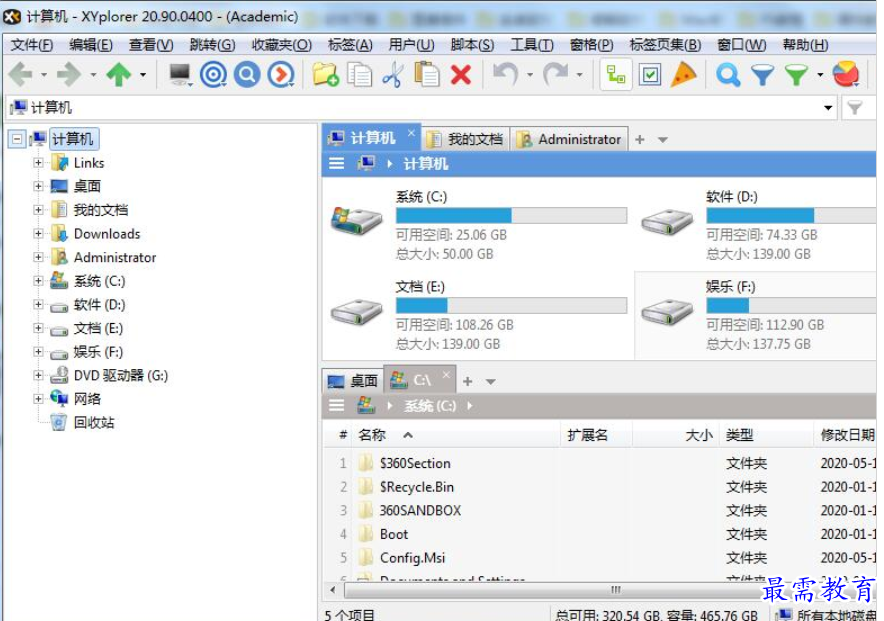This screenshot has height=621, width=884.
Task: Expand the 系统 (C:) tree node
Action: point(38,281)
